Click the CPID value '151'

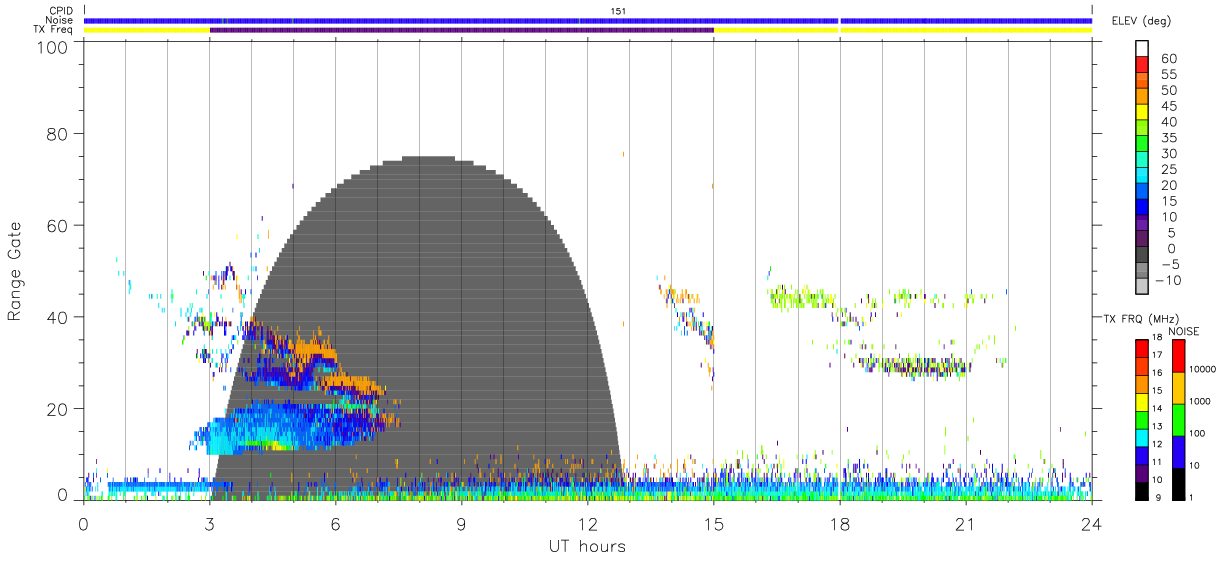617,11
